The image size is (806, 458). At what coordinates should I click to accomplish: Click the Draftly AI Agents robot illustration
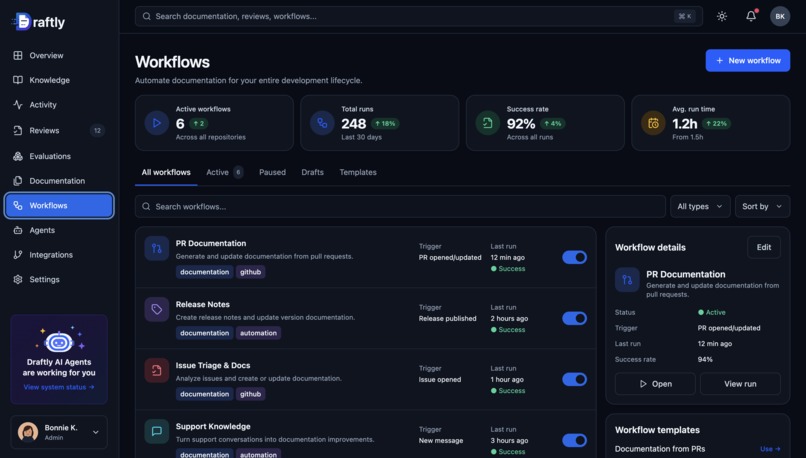(x=59, y=340)
